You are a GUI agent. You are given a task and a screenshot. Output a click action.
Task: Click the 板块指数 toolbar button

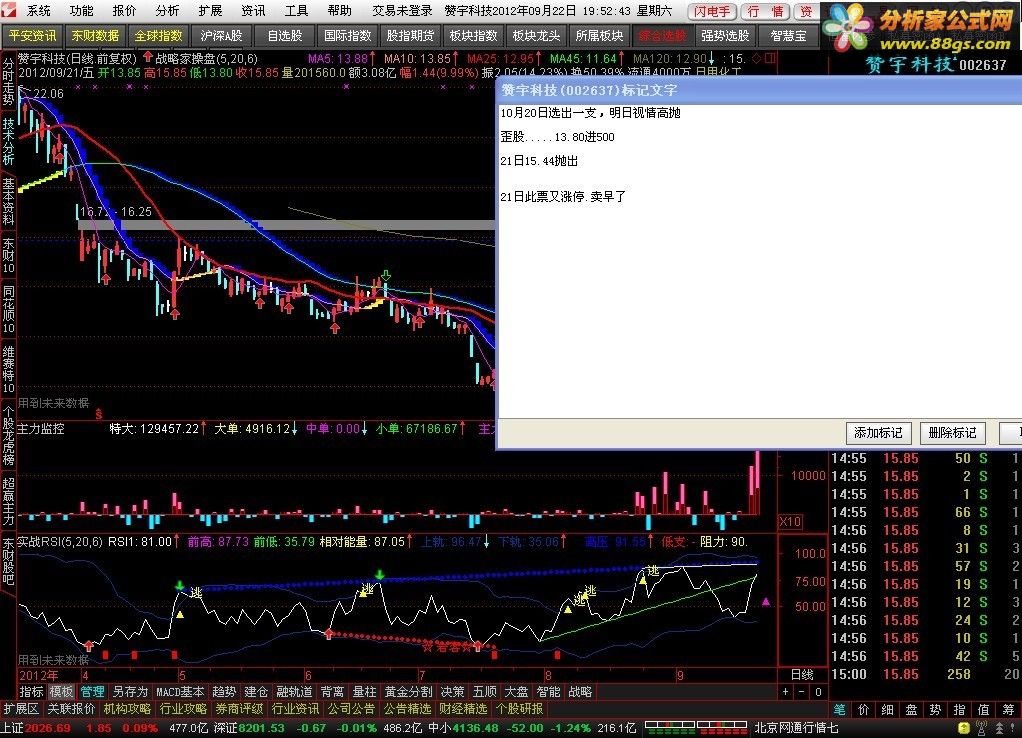point(473,36)
